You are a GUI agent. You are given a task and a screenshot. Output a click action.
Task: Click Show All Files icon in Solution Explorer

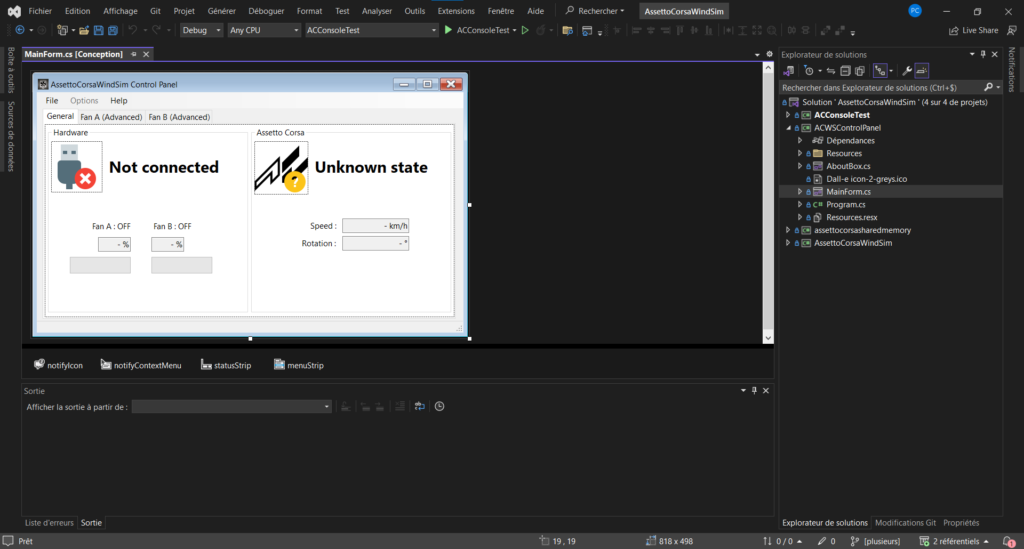click(x=859, y=71)
